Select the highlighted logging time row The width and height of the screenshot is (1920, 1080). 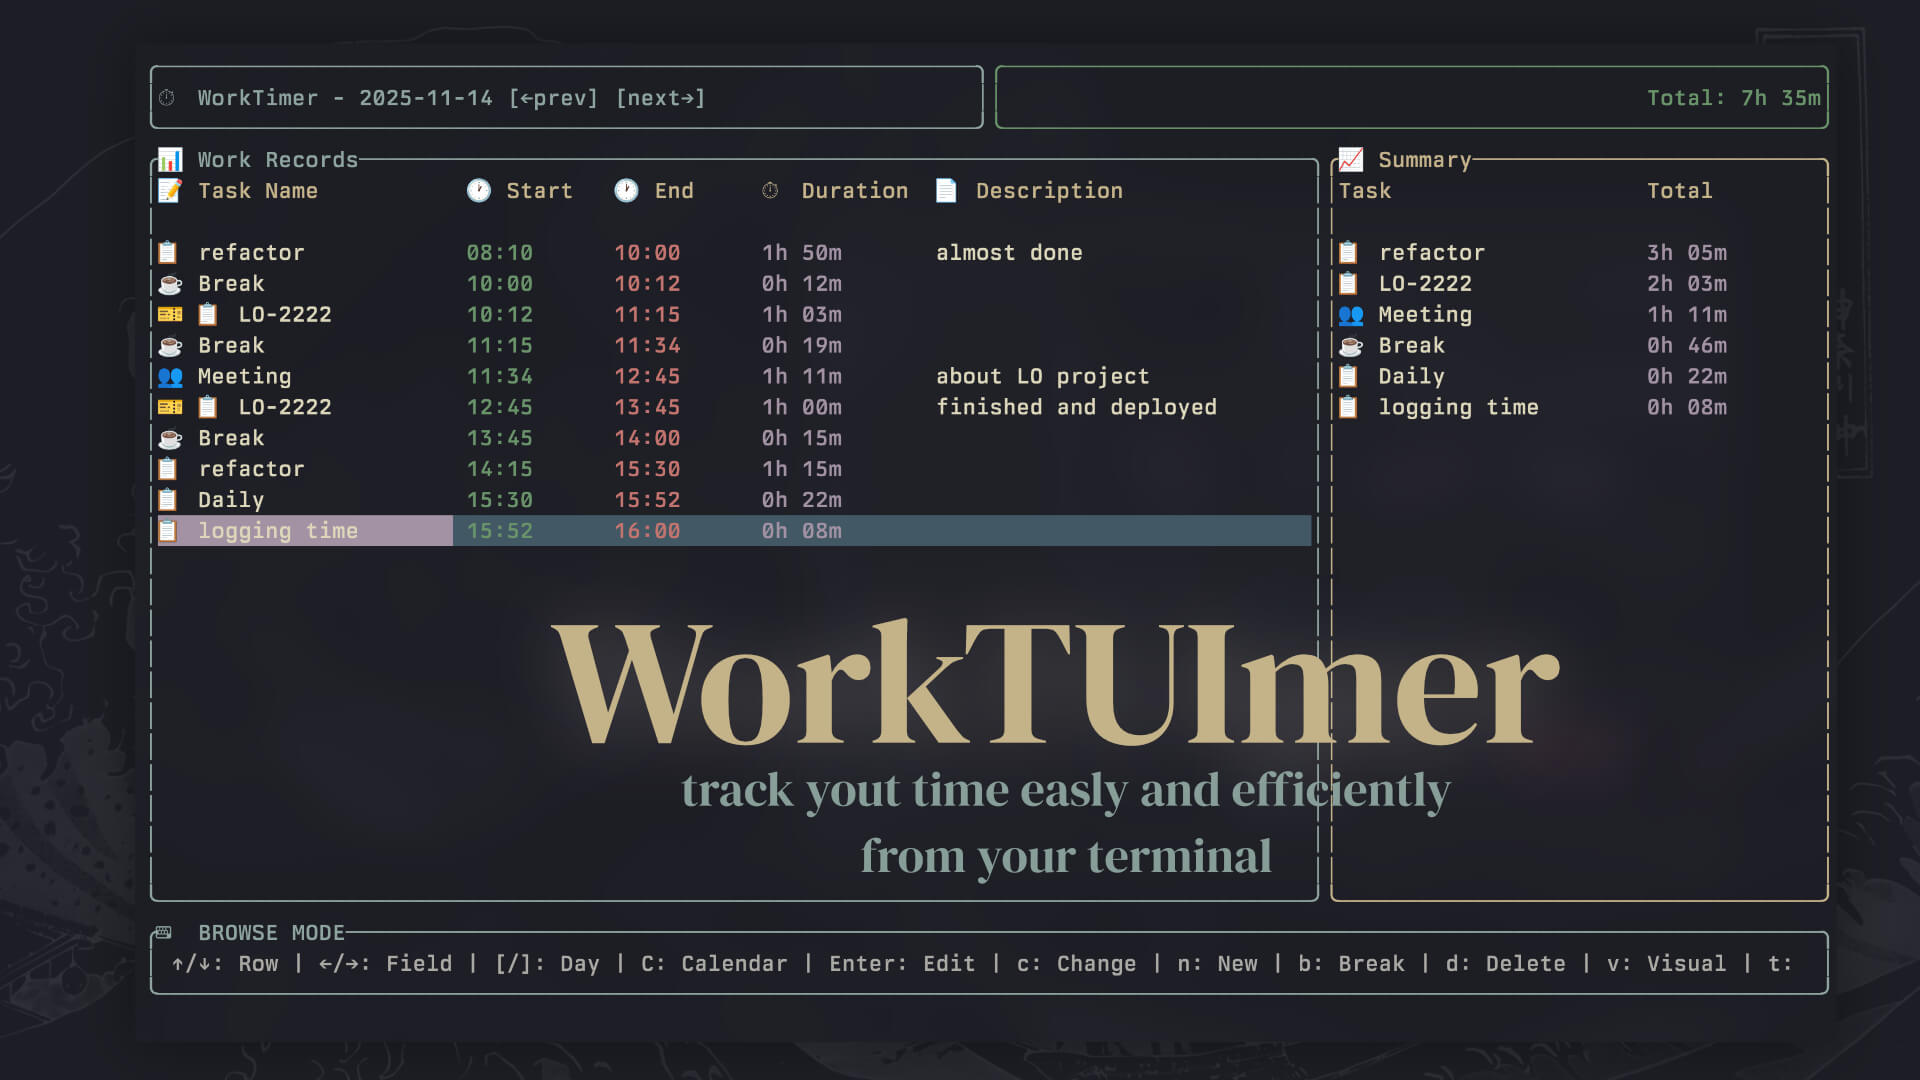point(280,530)
